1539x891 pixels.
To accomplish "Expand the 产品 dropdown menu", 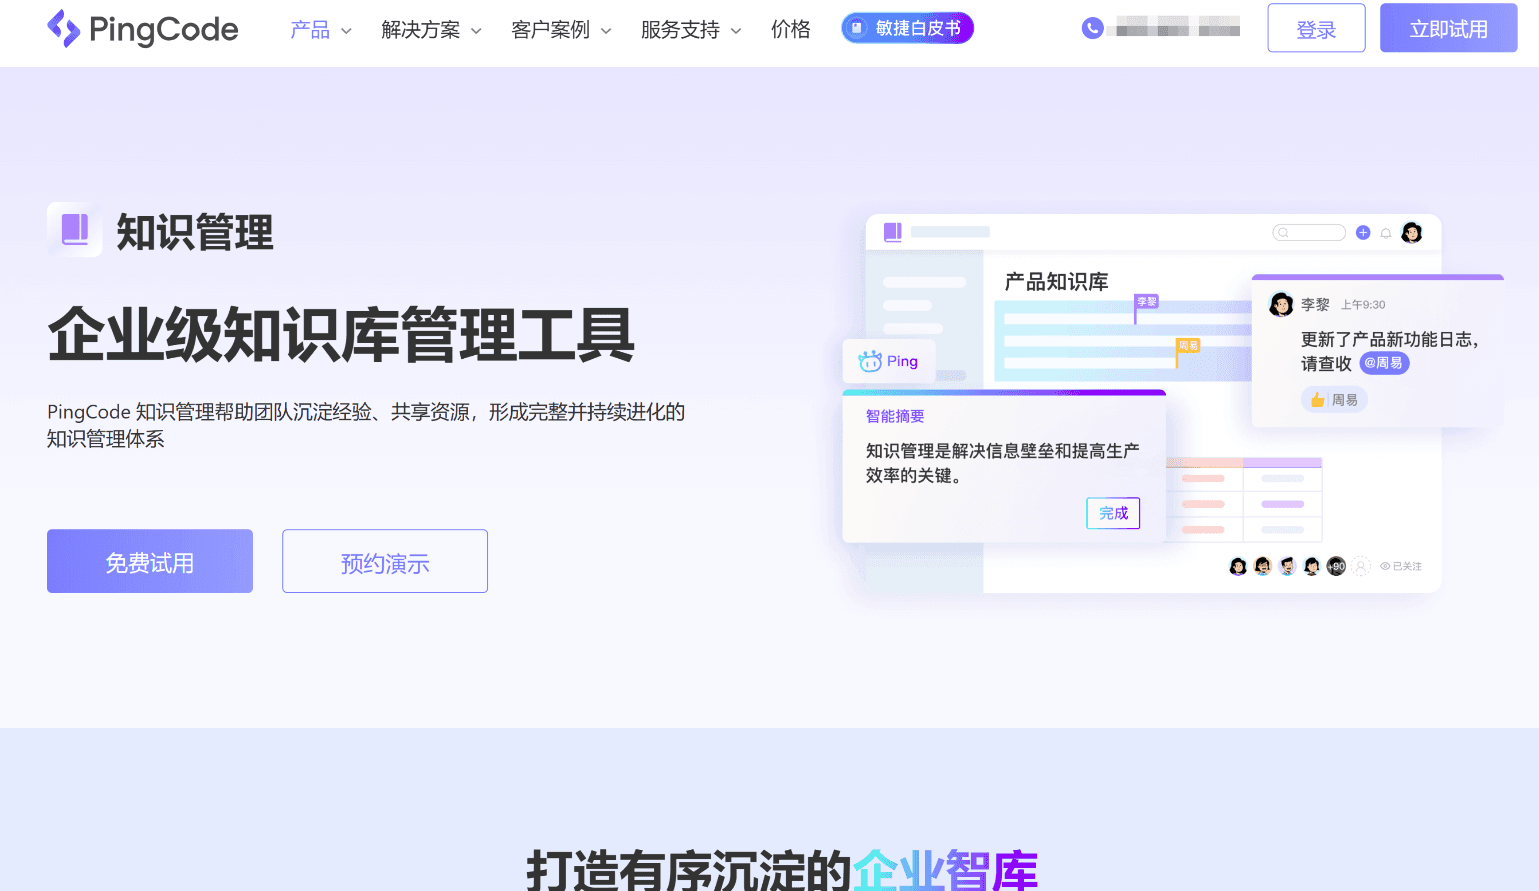I will [x=321, y=30].
